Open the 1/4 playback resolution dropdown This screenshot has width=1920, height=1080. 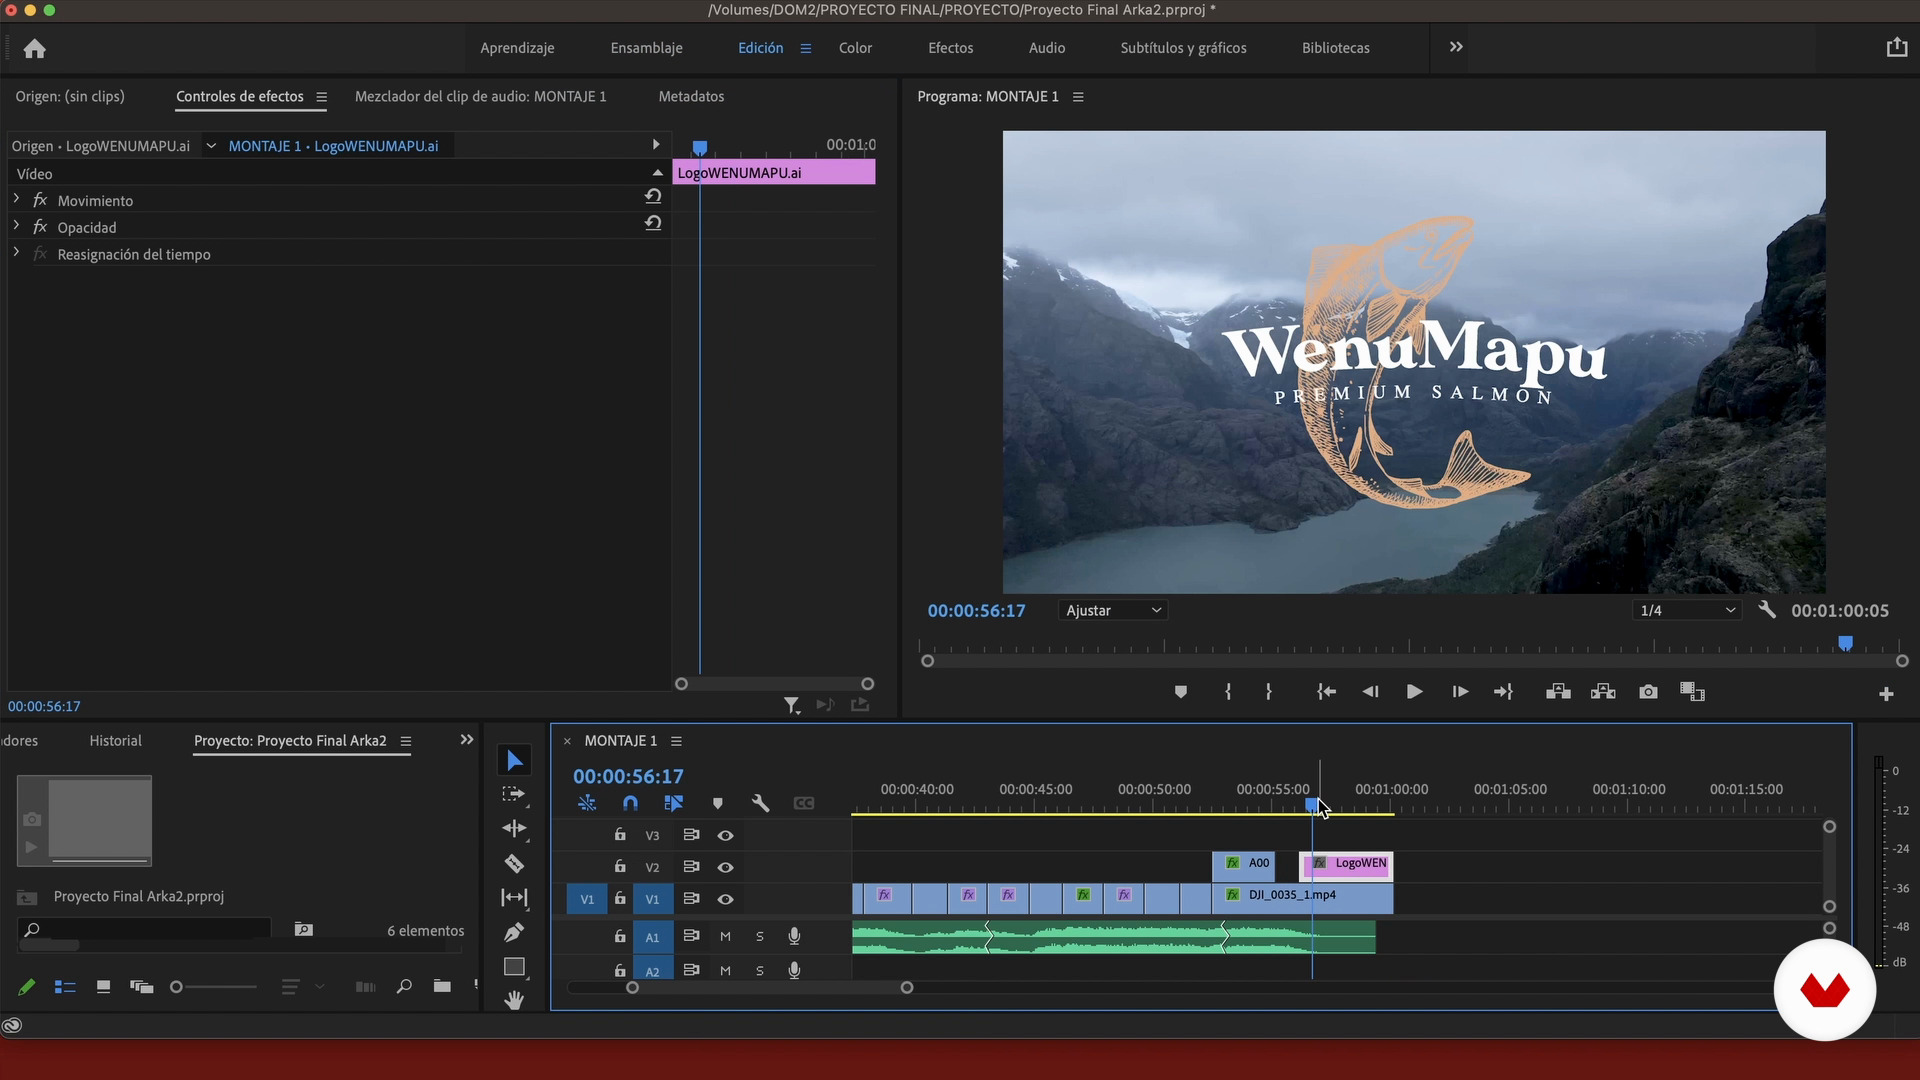pos(1687,610)
